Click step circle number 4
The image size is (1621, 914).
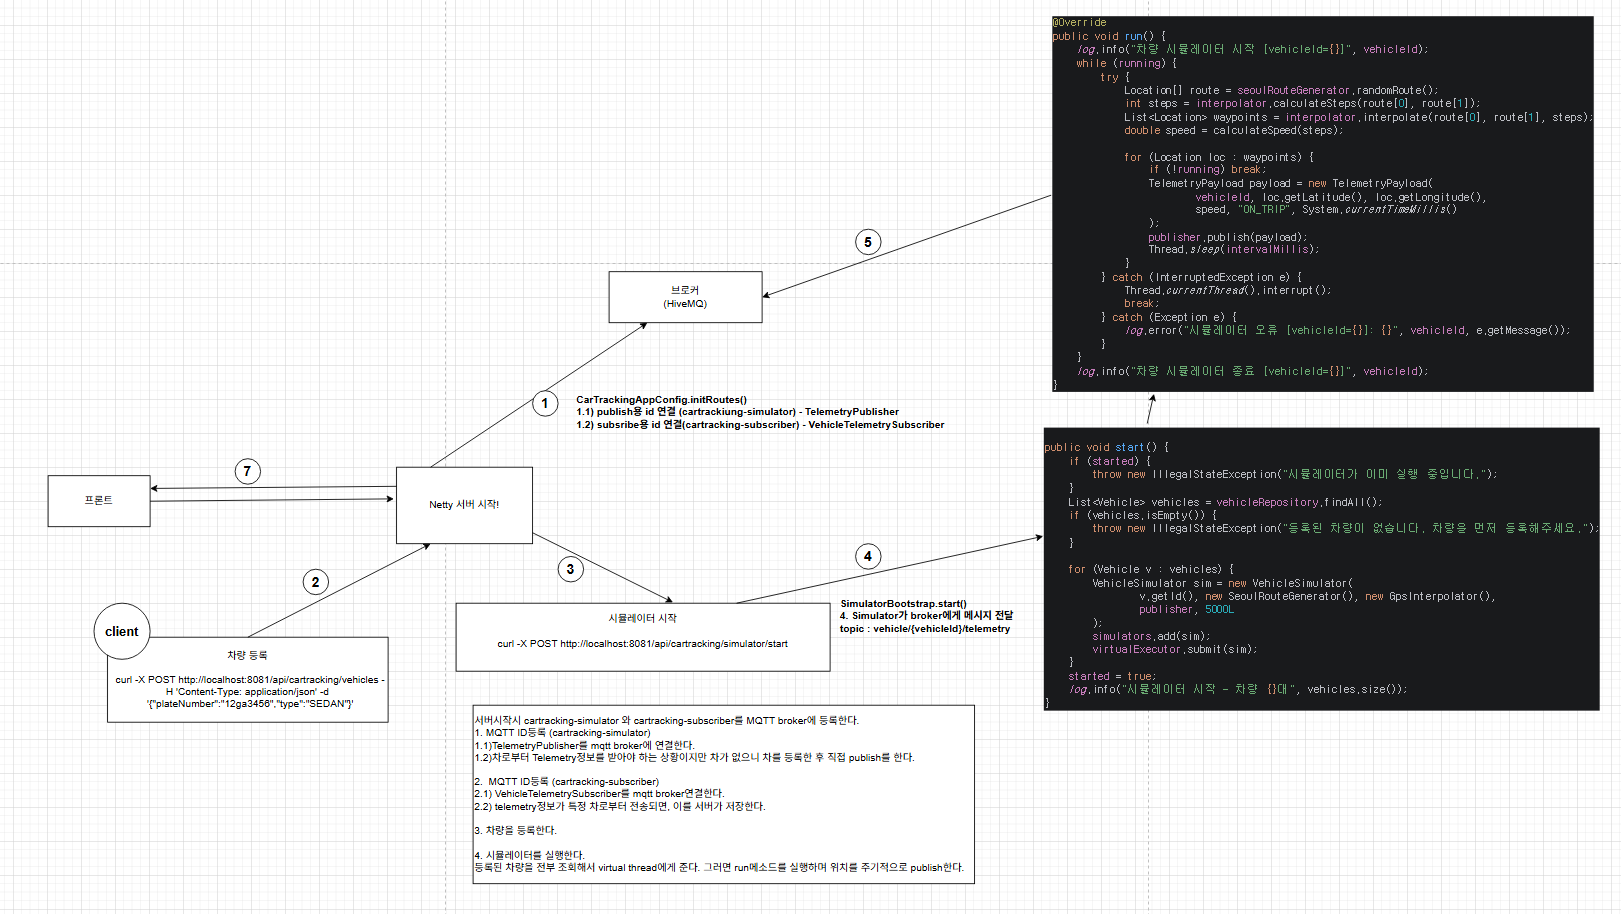868,556
